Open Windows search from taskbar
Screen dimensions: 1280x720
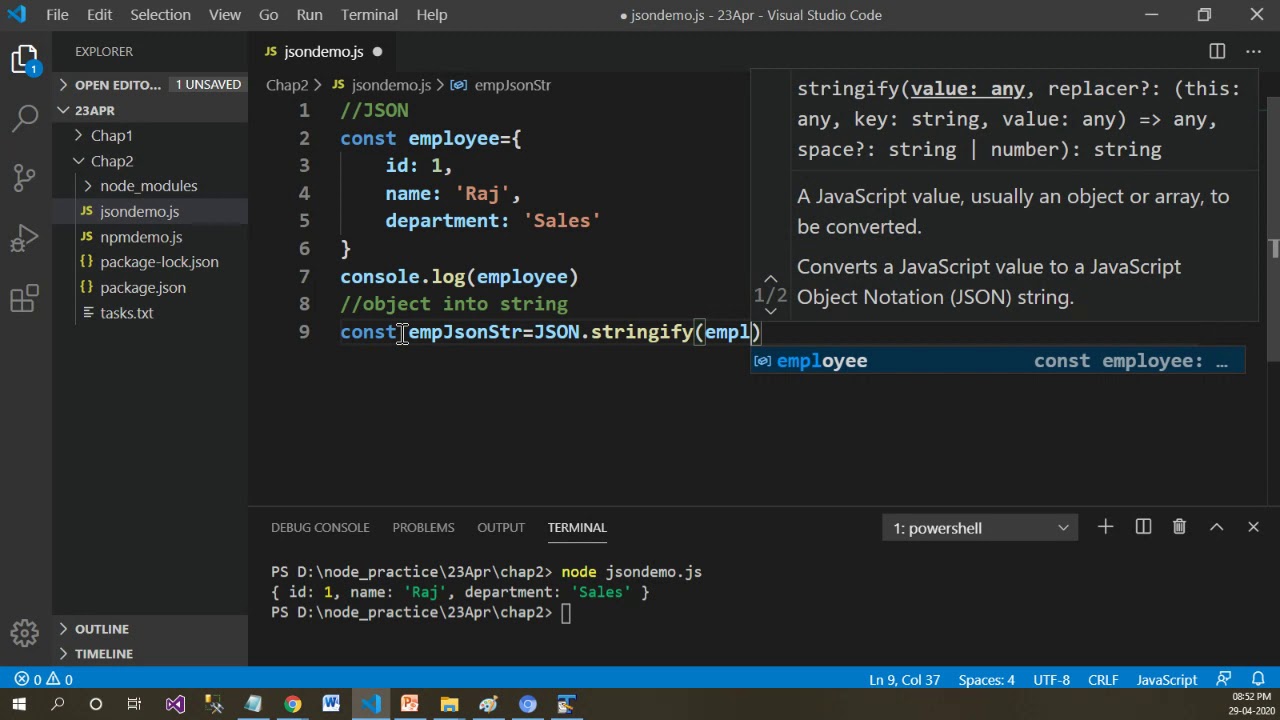pyautogui.click(x=57, y=705)
